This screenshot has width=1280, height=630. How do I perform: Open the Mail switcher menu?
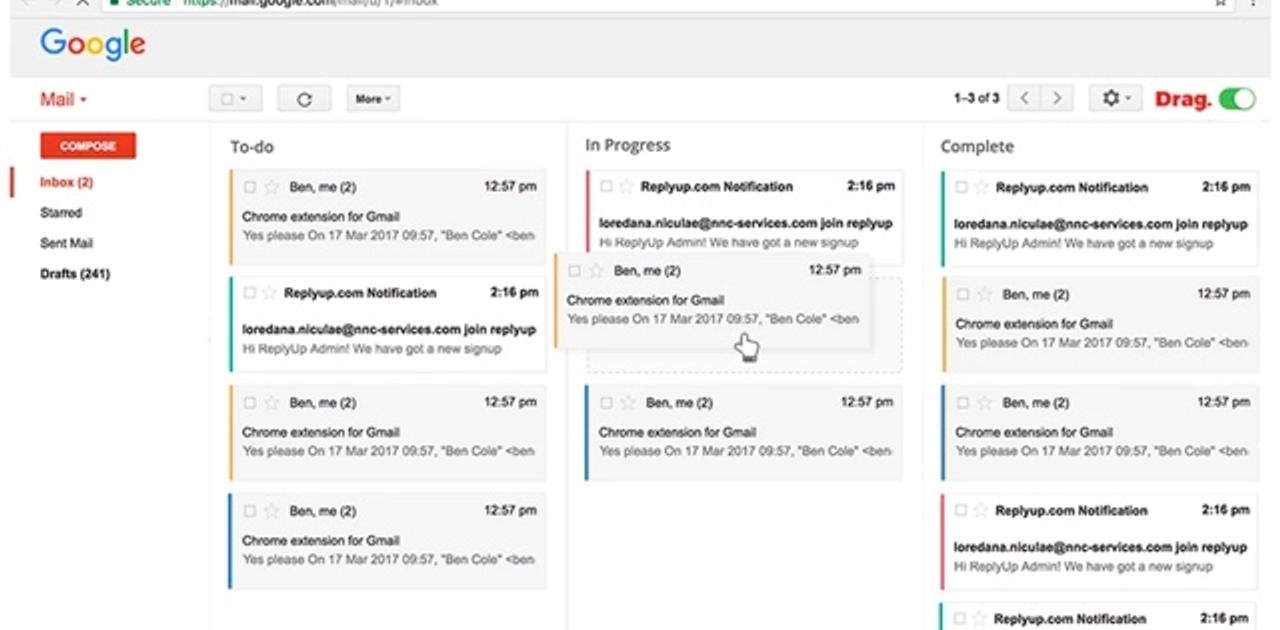tap(63, 99)
